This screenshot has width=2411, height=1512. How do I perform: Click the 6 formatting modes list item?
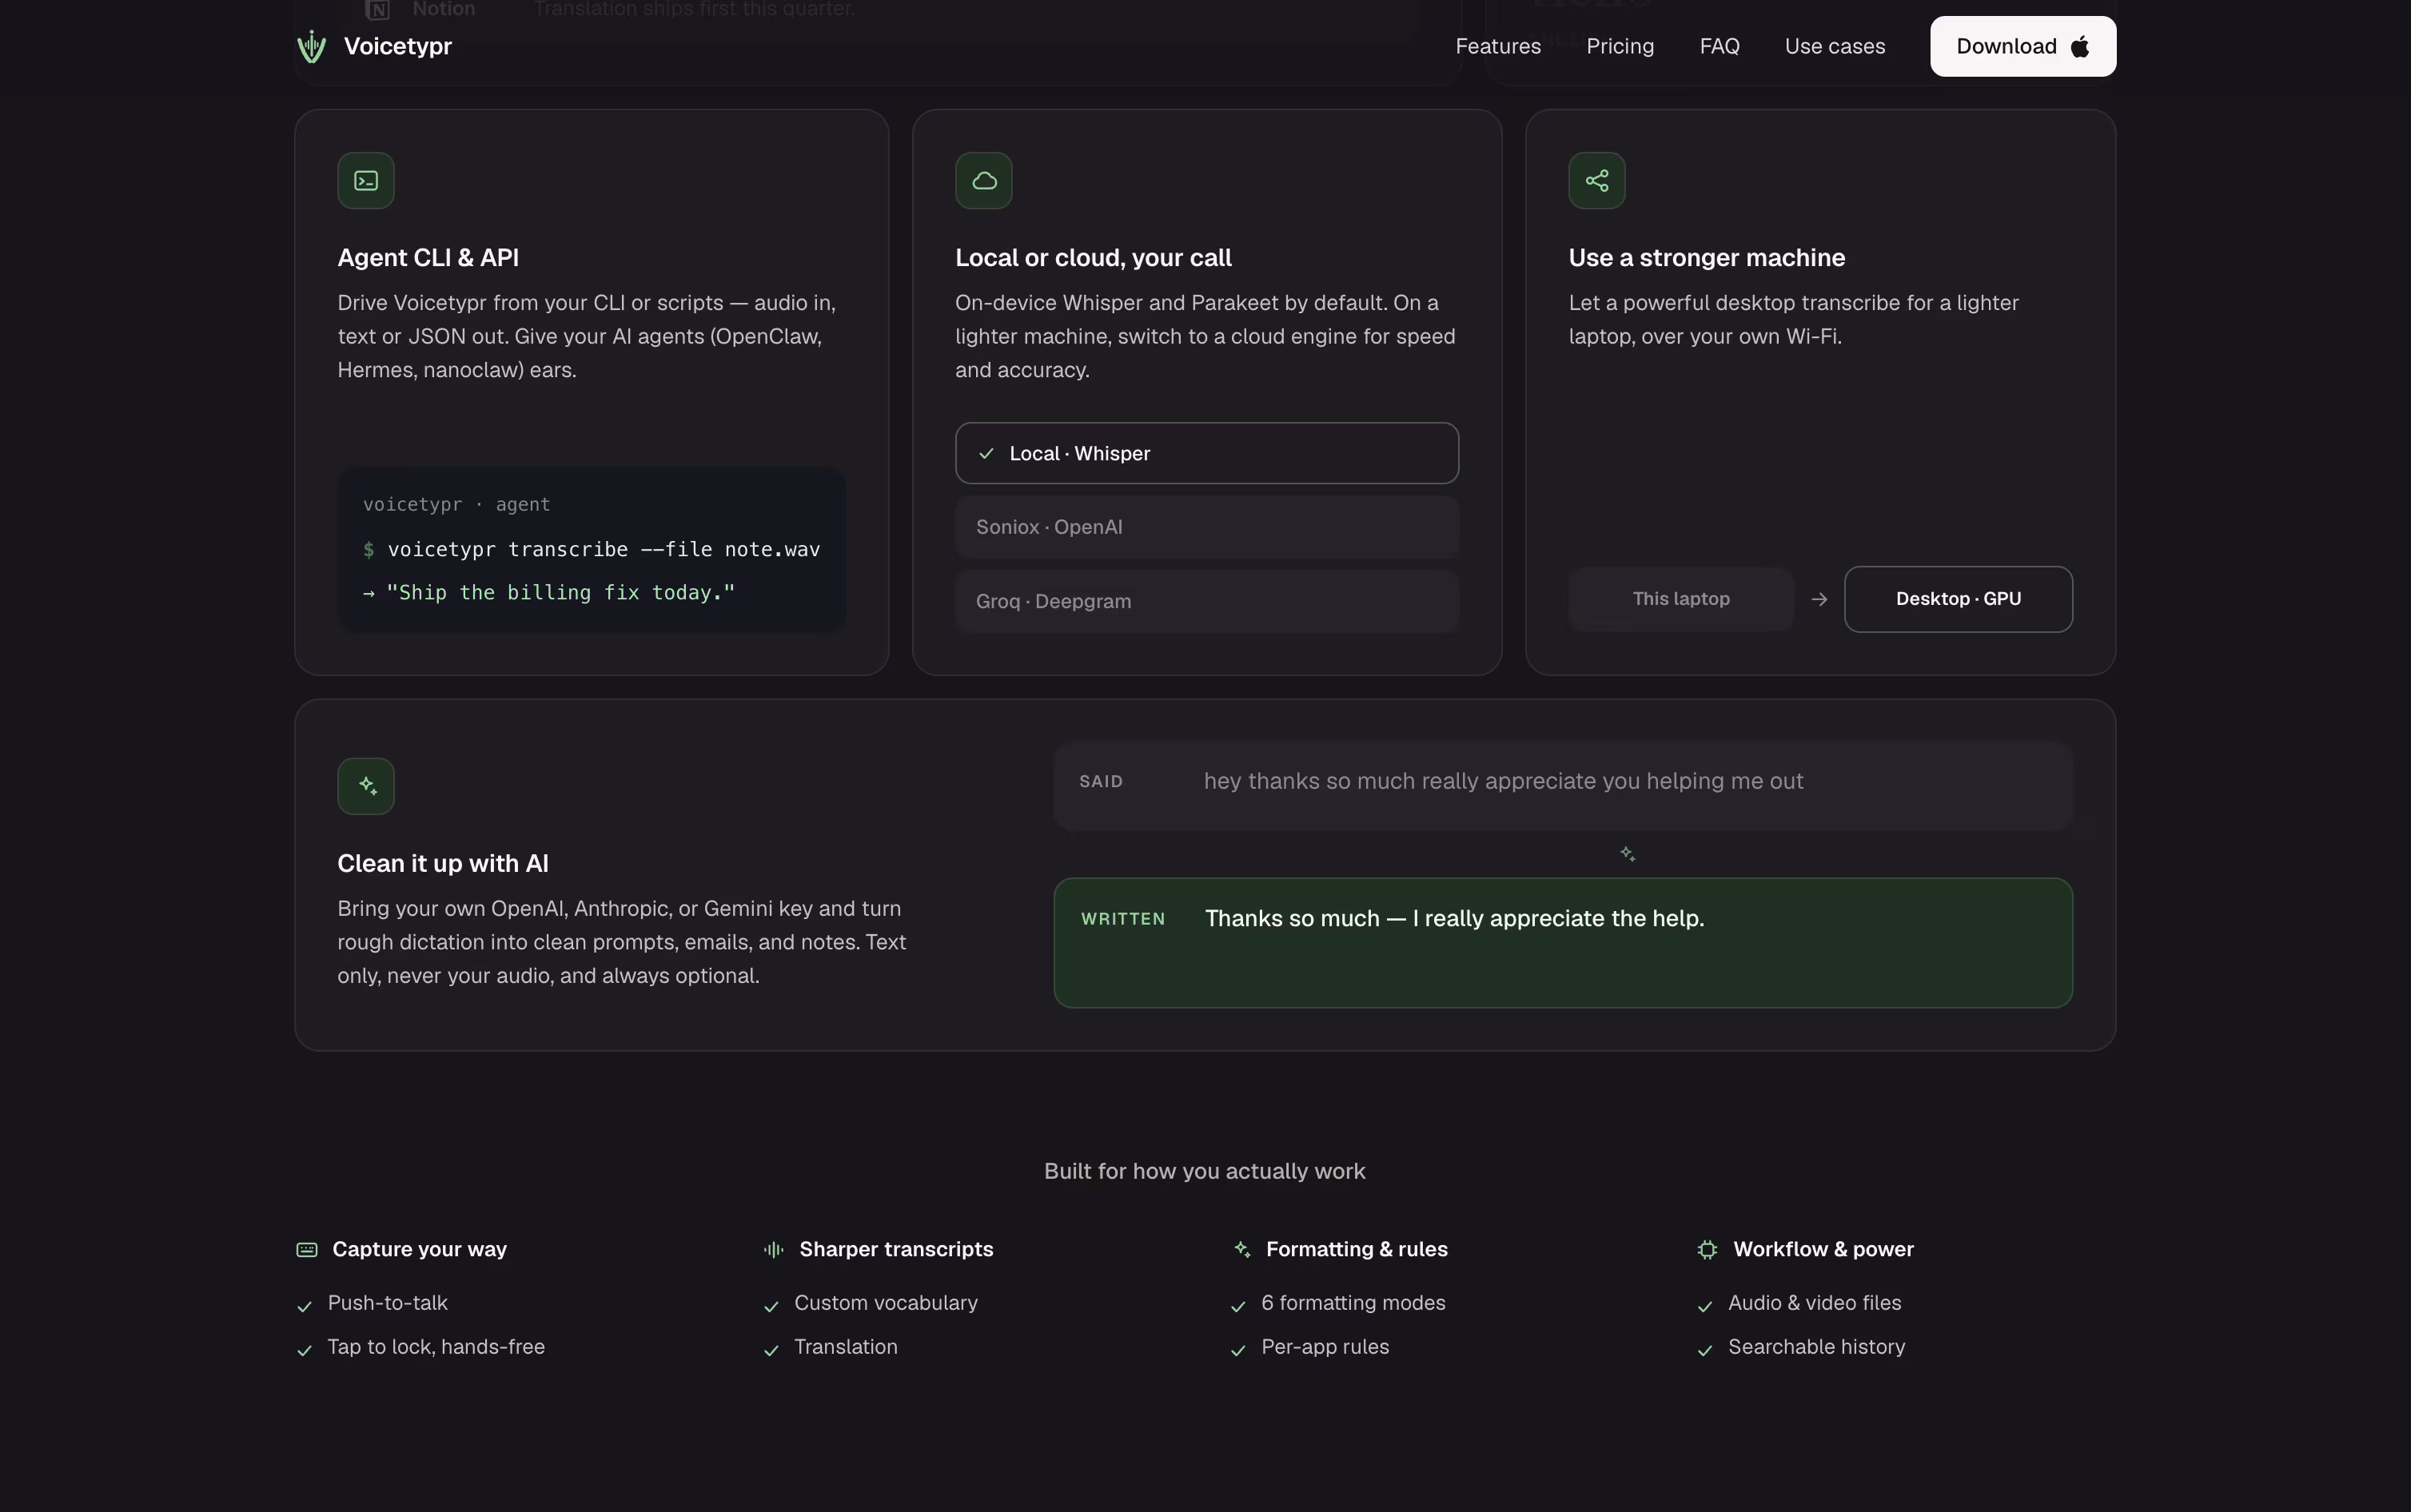pos(1353,1303)
